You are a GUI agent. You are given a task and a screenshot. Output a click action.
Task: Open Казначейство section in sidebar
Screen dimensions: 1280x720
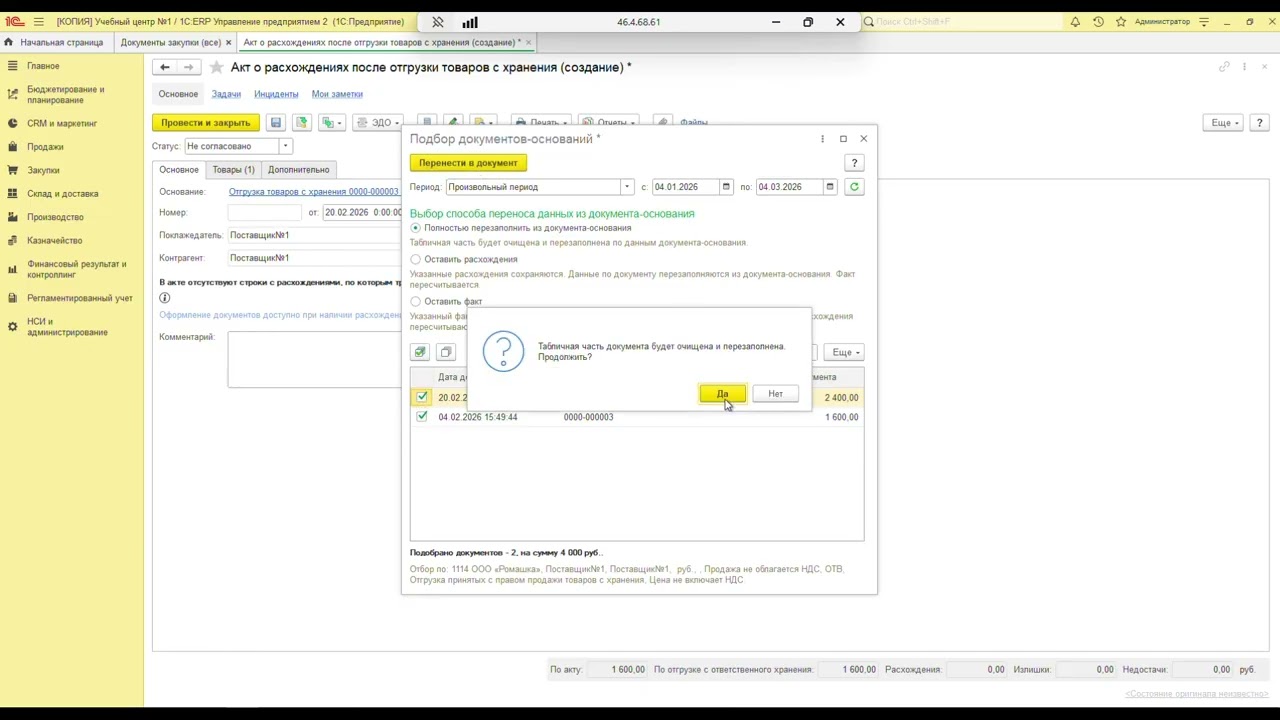tap(54, 241)
